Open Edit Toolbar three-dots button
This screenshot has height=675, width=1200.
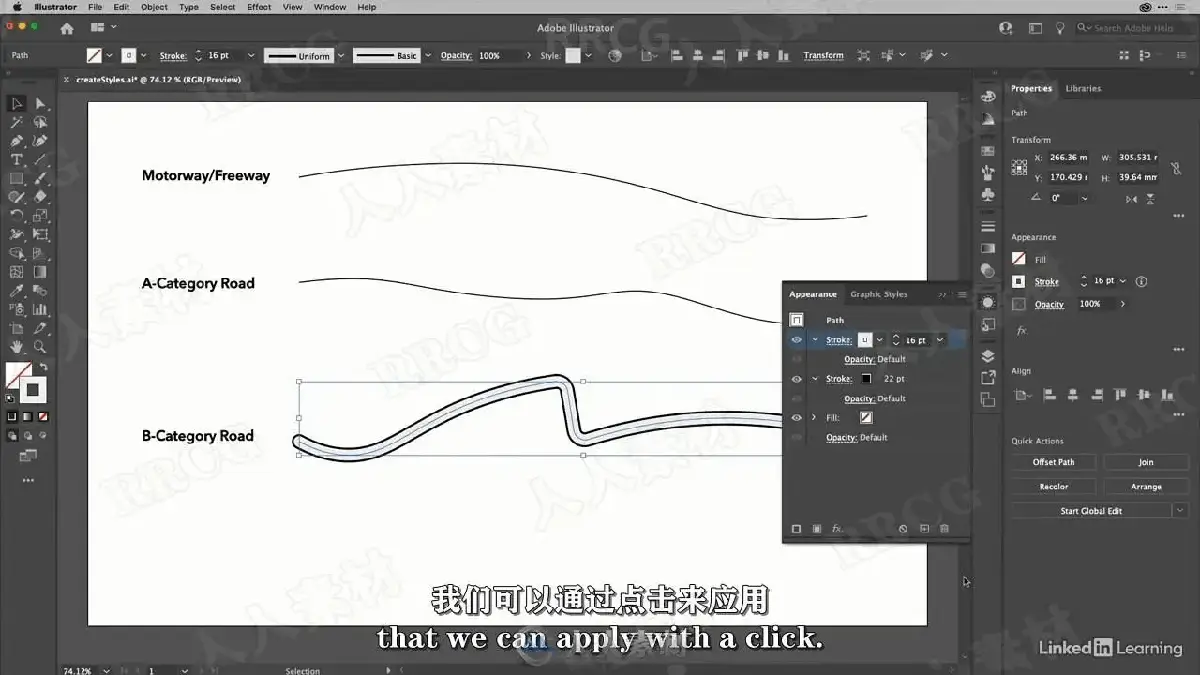pyautogui.click(x=28, y=481)
